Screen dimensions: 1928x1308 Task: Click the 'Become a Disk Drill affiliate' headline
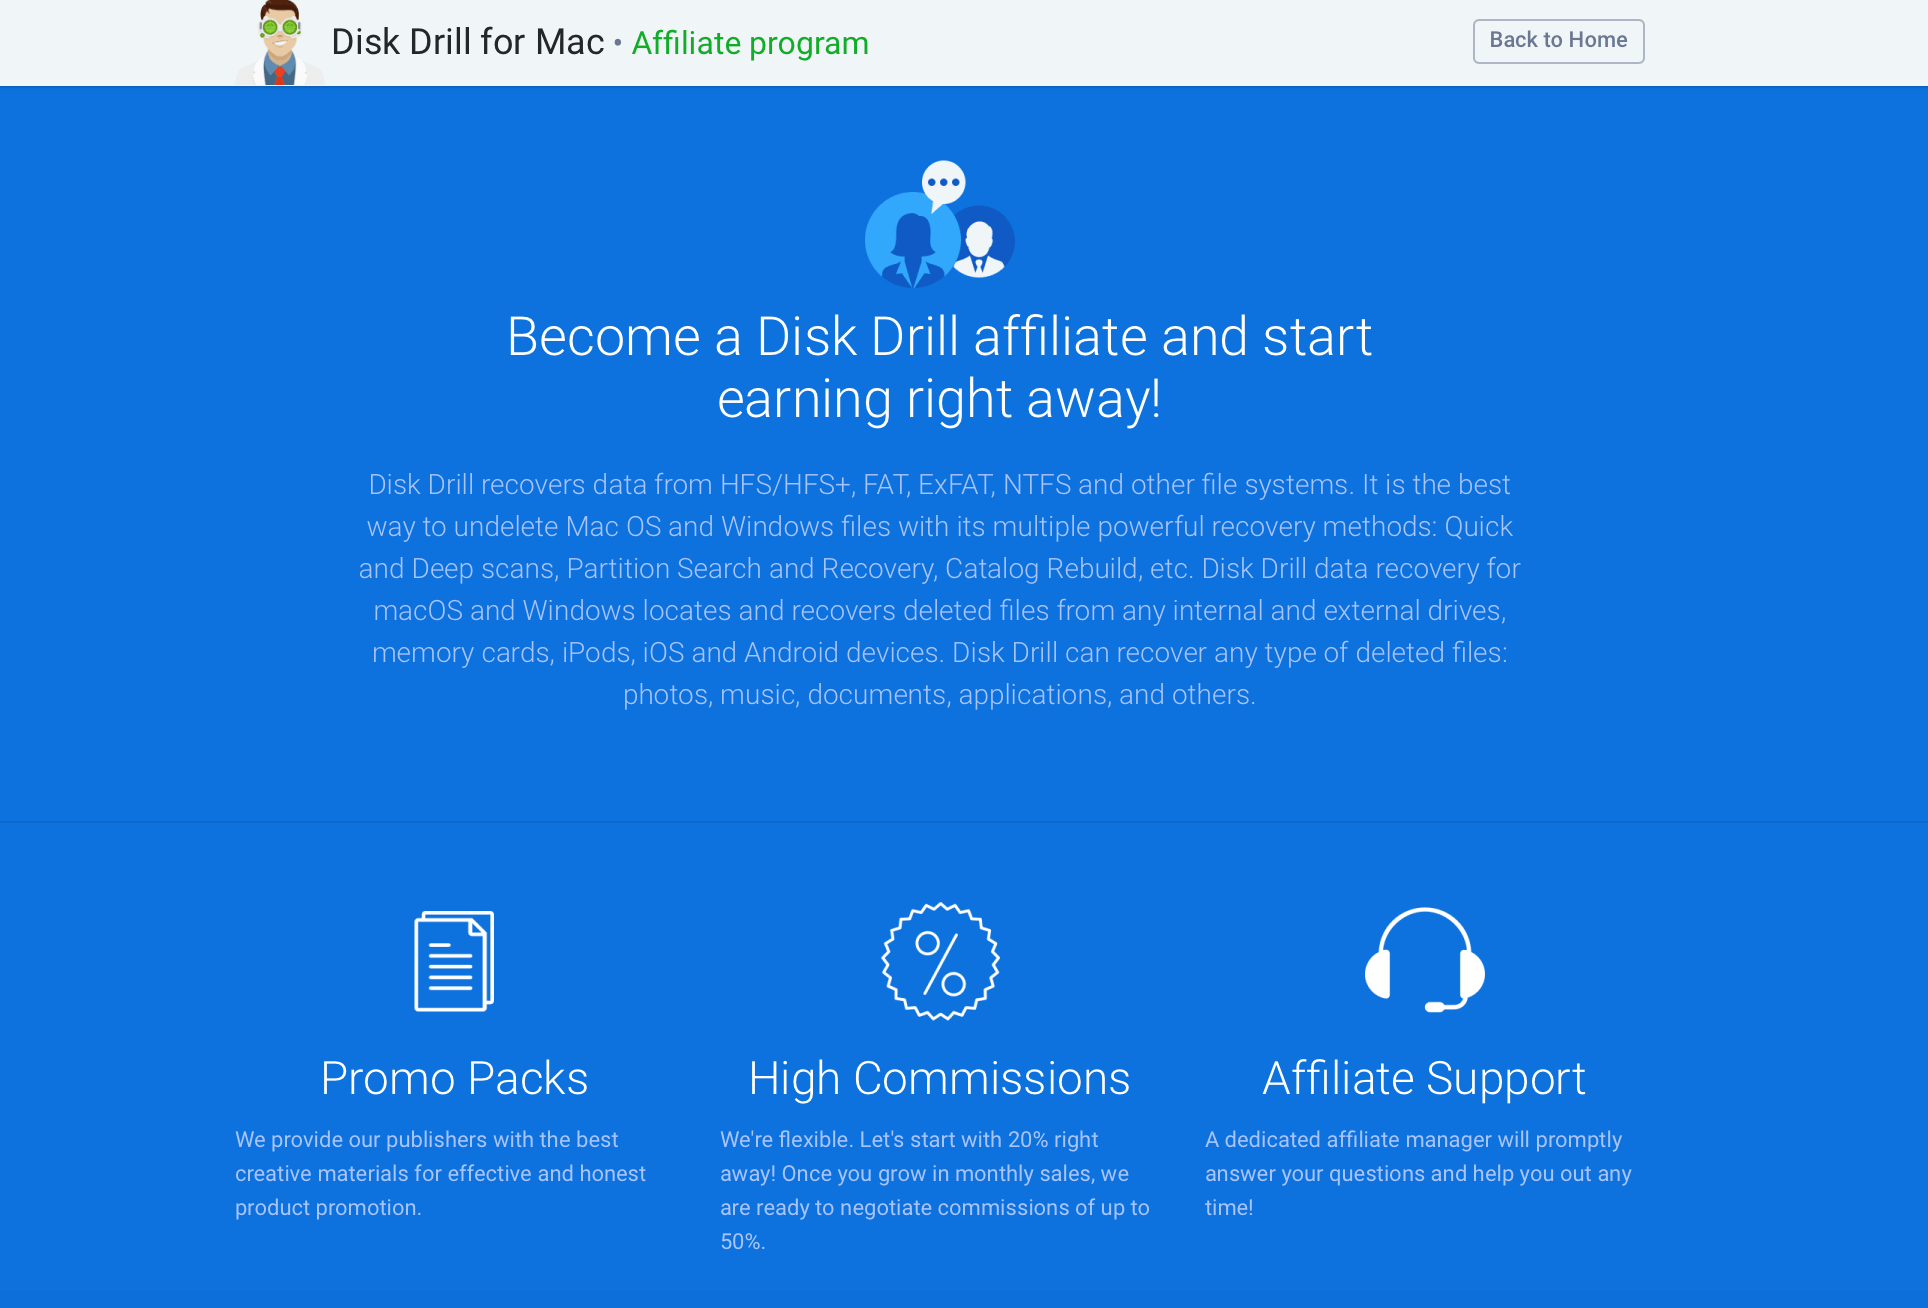[x=940, y=367]
